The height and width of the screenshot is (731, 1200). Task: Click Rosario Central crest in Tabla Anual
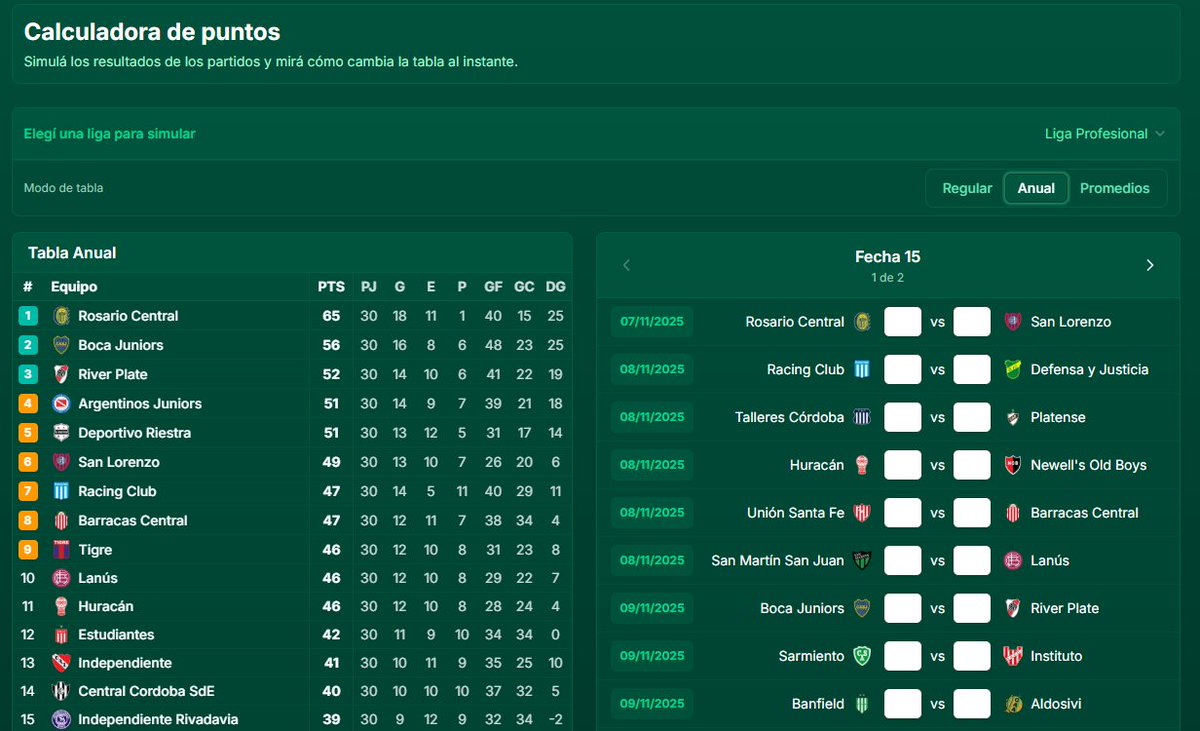[x=60, y=316]
